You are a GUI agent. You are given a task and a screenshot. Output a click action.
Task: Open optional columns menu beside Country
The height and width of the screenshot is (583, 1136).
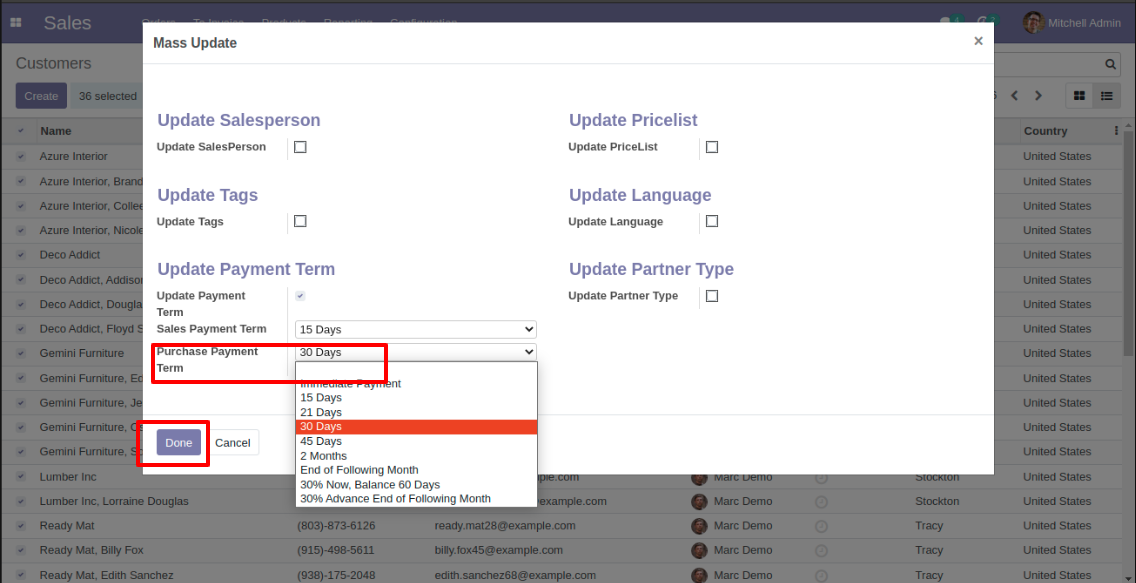tap(1116, 131)
